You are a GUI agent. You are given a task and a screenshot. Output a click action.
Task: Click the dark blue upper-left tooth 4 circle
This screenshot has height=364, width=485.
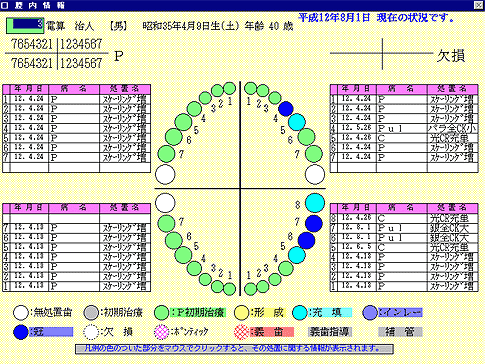pyautogui.click(x=286, y=109)
